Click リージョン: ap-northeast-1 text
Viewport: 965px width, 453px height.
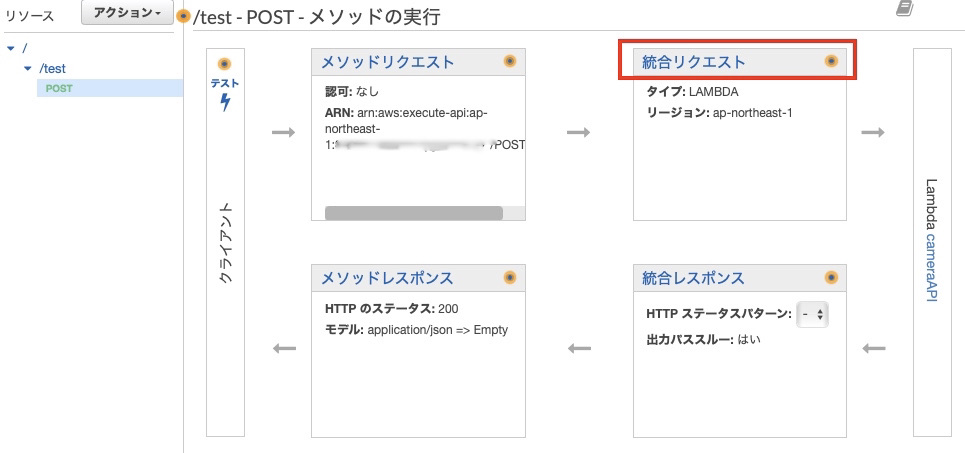coord(719,114)
